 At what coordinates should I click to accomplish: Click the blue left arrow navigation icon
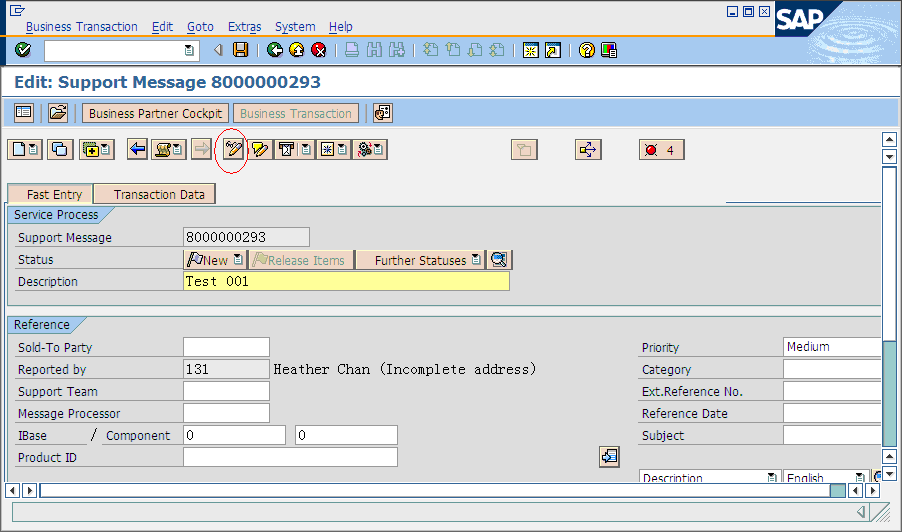click(137, 150)
